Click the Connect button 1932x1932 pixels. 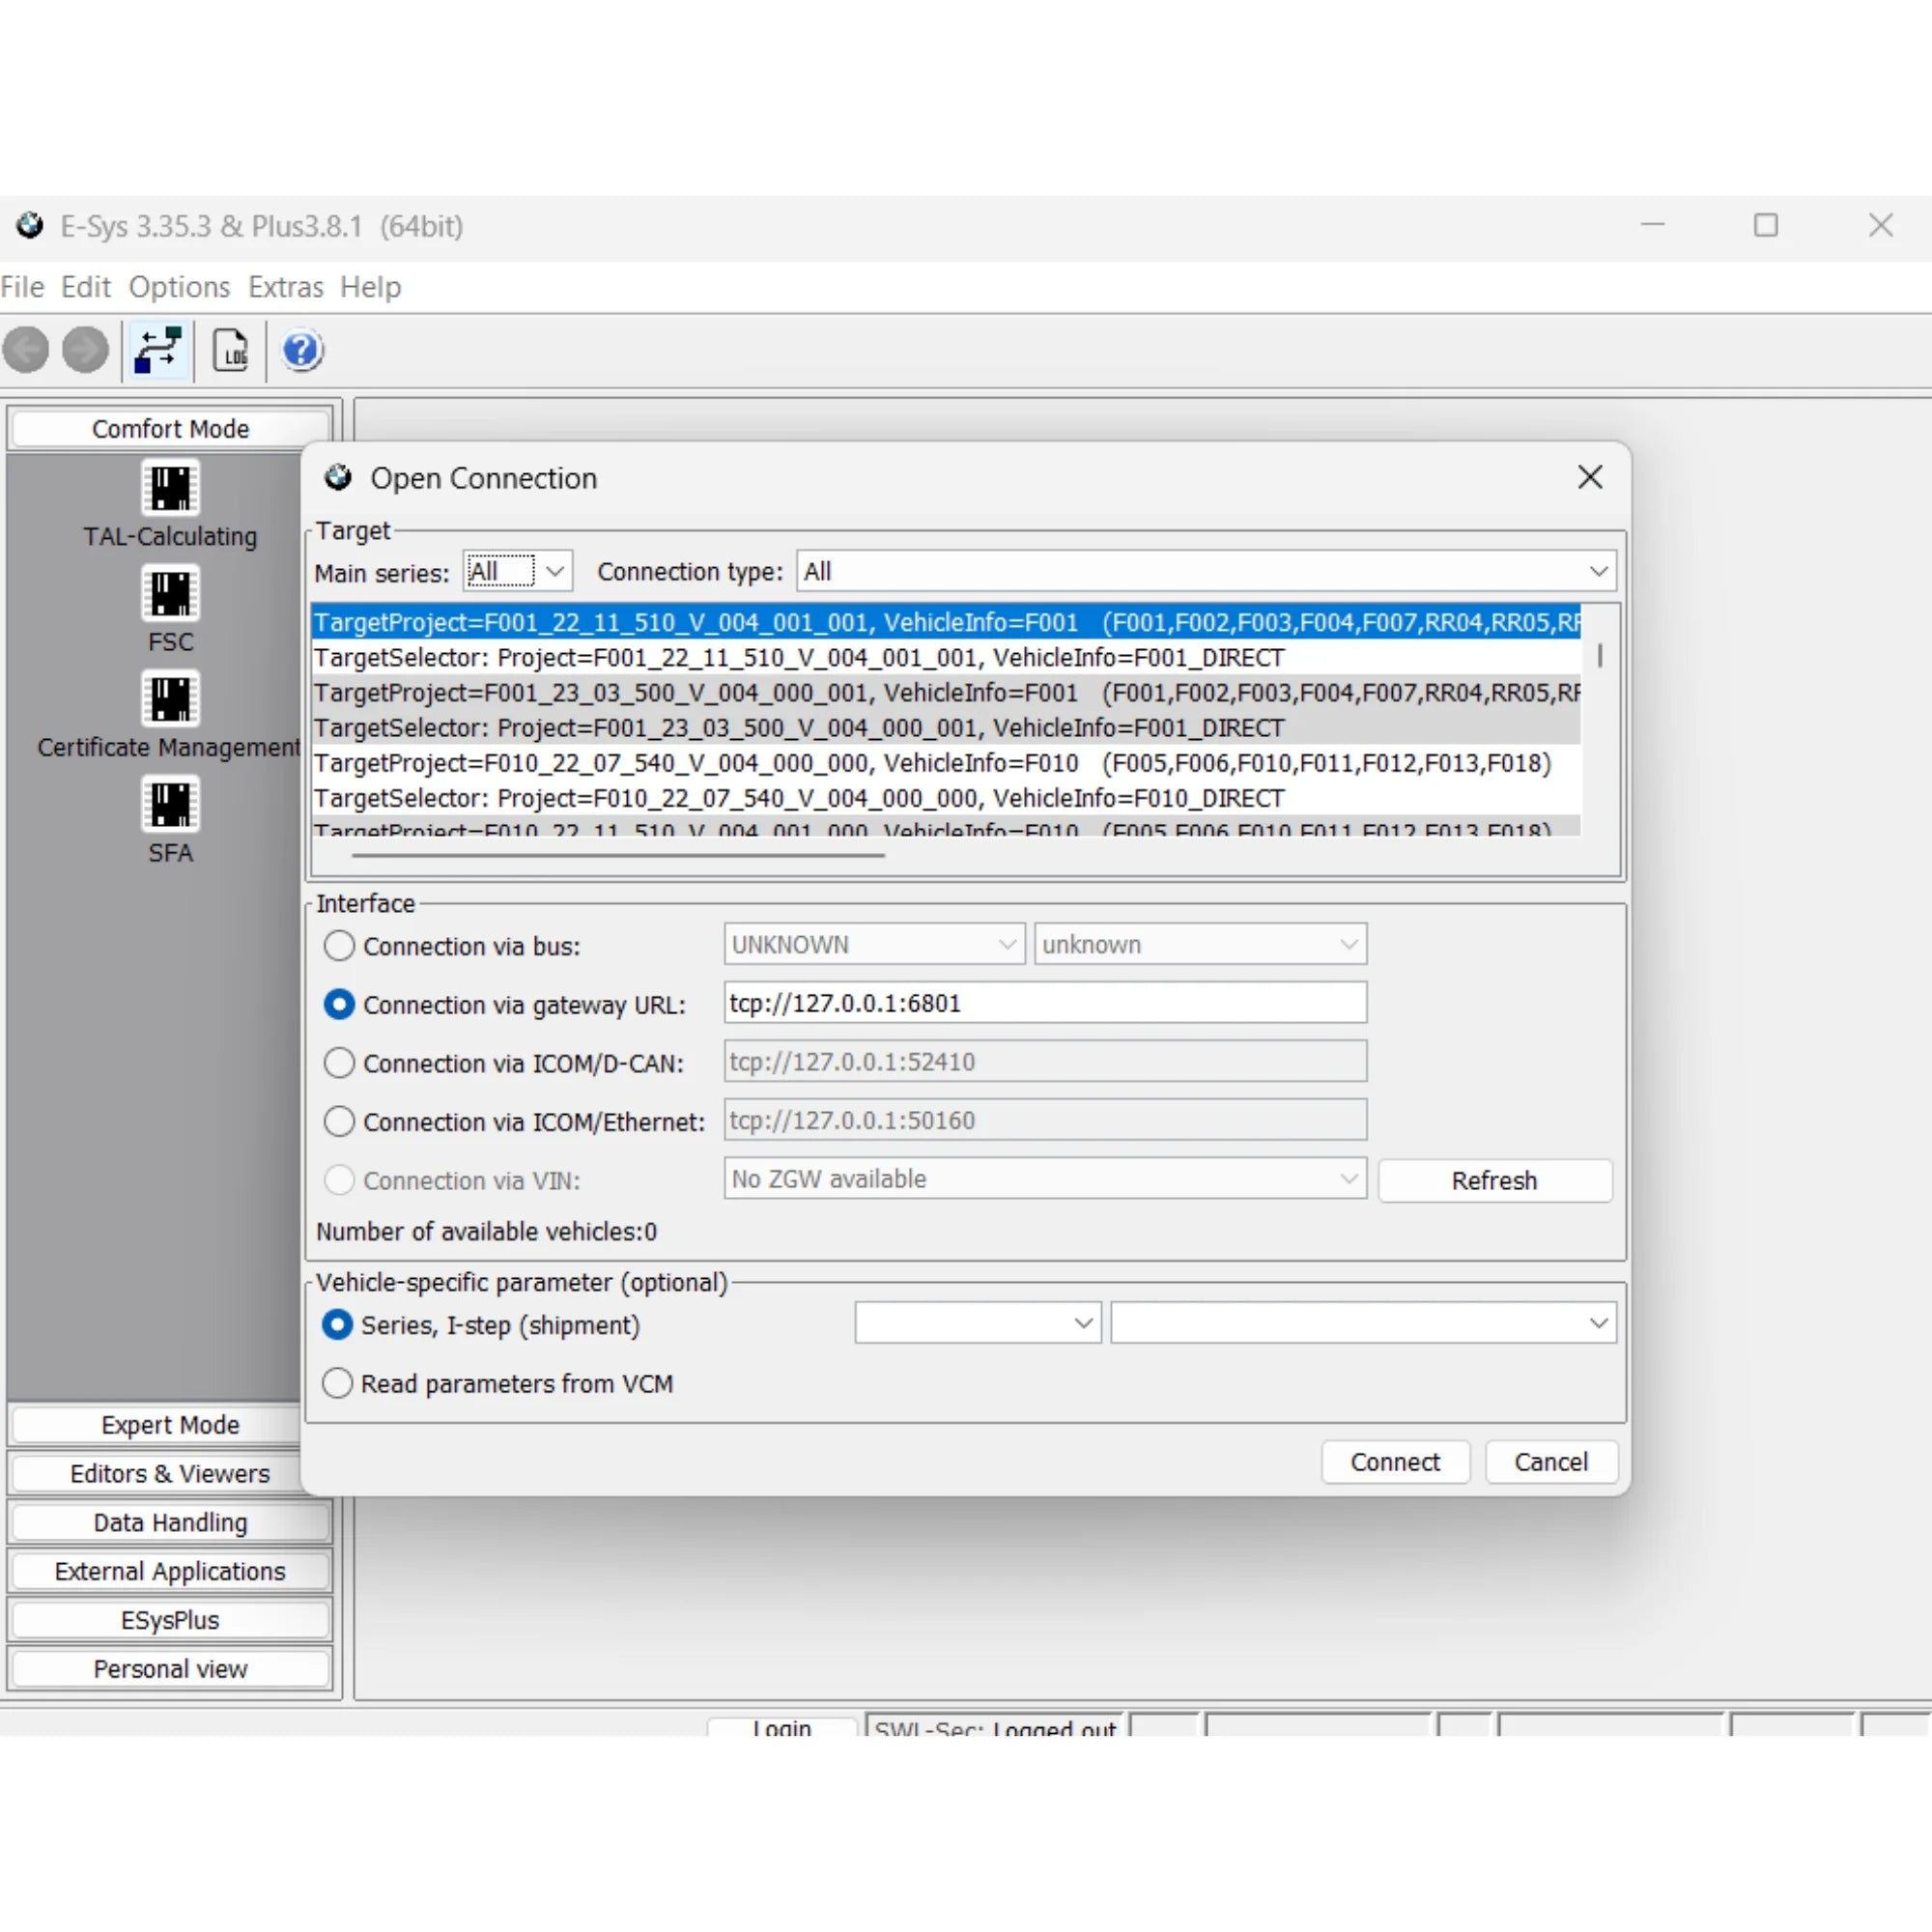click(x=1395, y=1461)
